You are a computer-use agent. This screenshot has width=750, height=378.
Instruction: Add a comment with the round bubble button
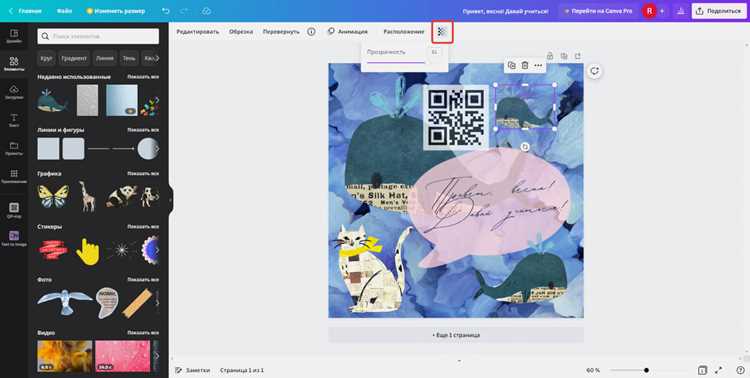click(x=595, y=71)
